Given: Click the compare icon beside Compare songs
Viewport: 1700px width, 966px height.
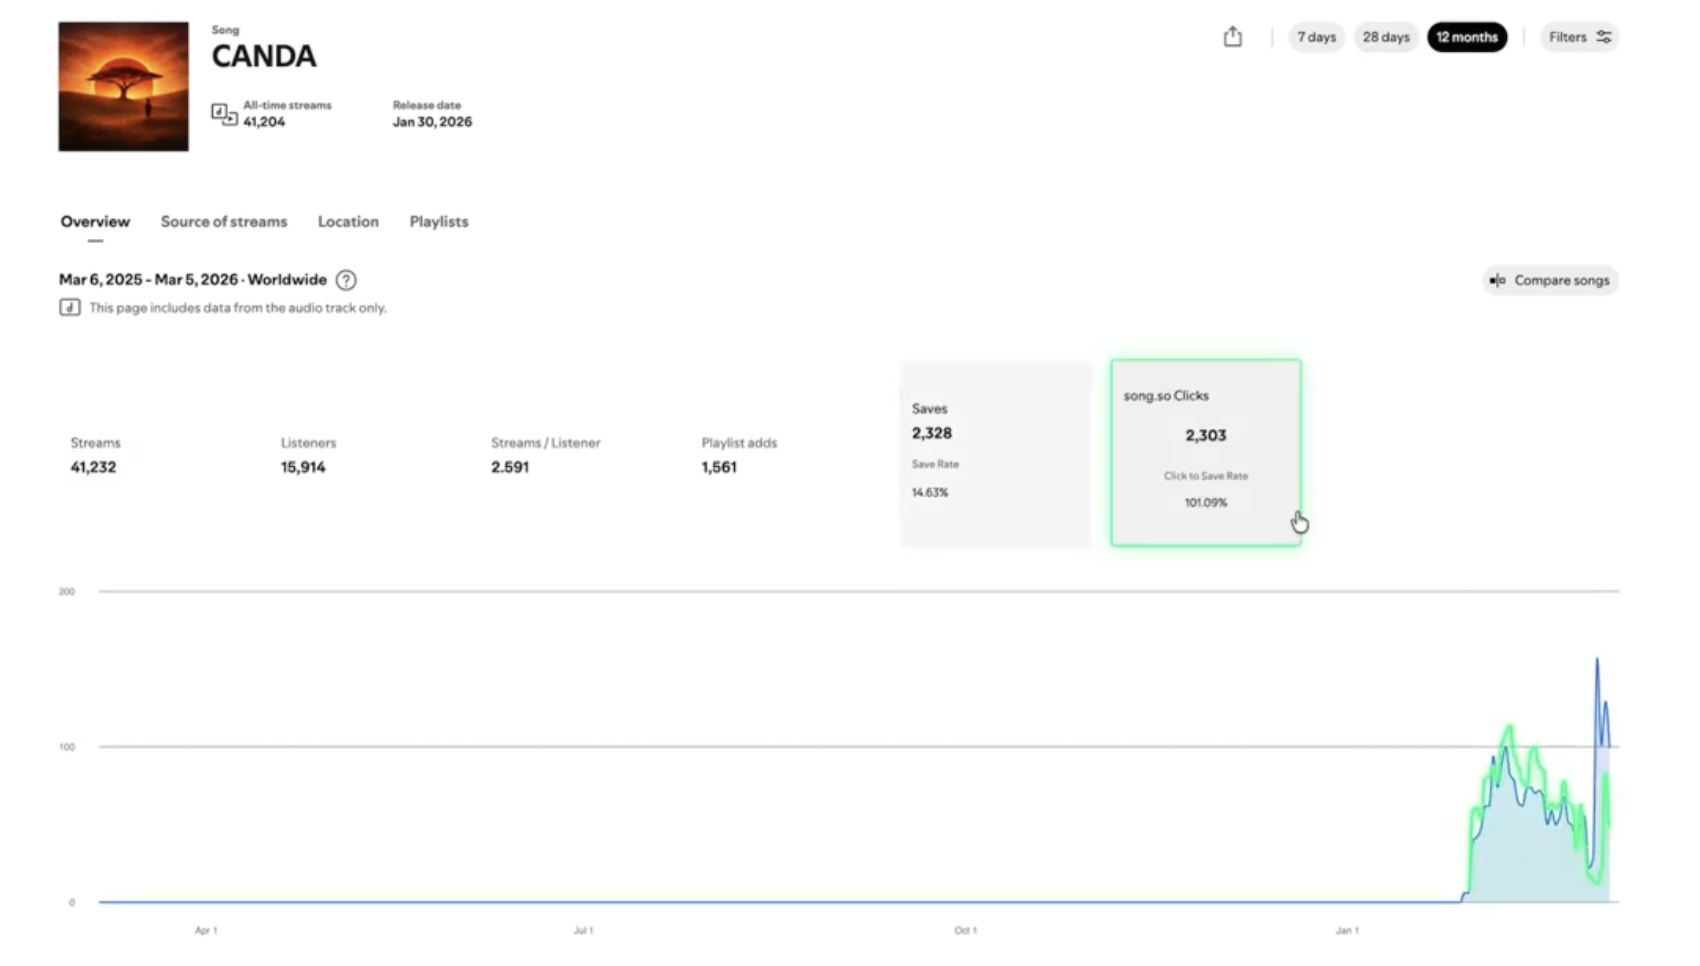Looking at the screenshot, I should pos(1497,280).
